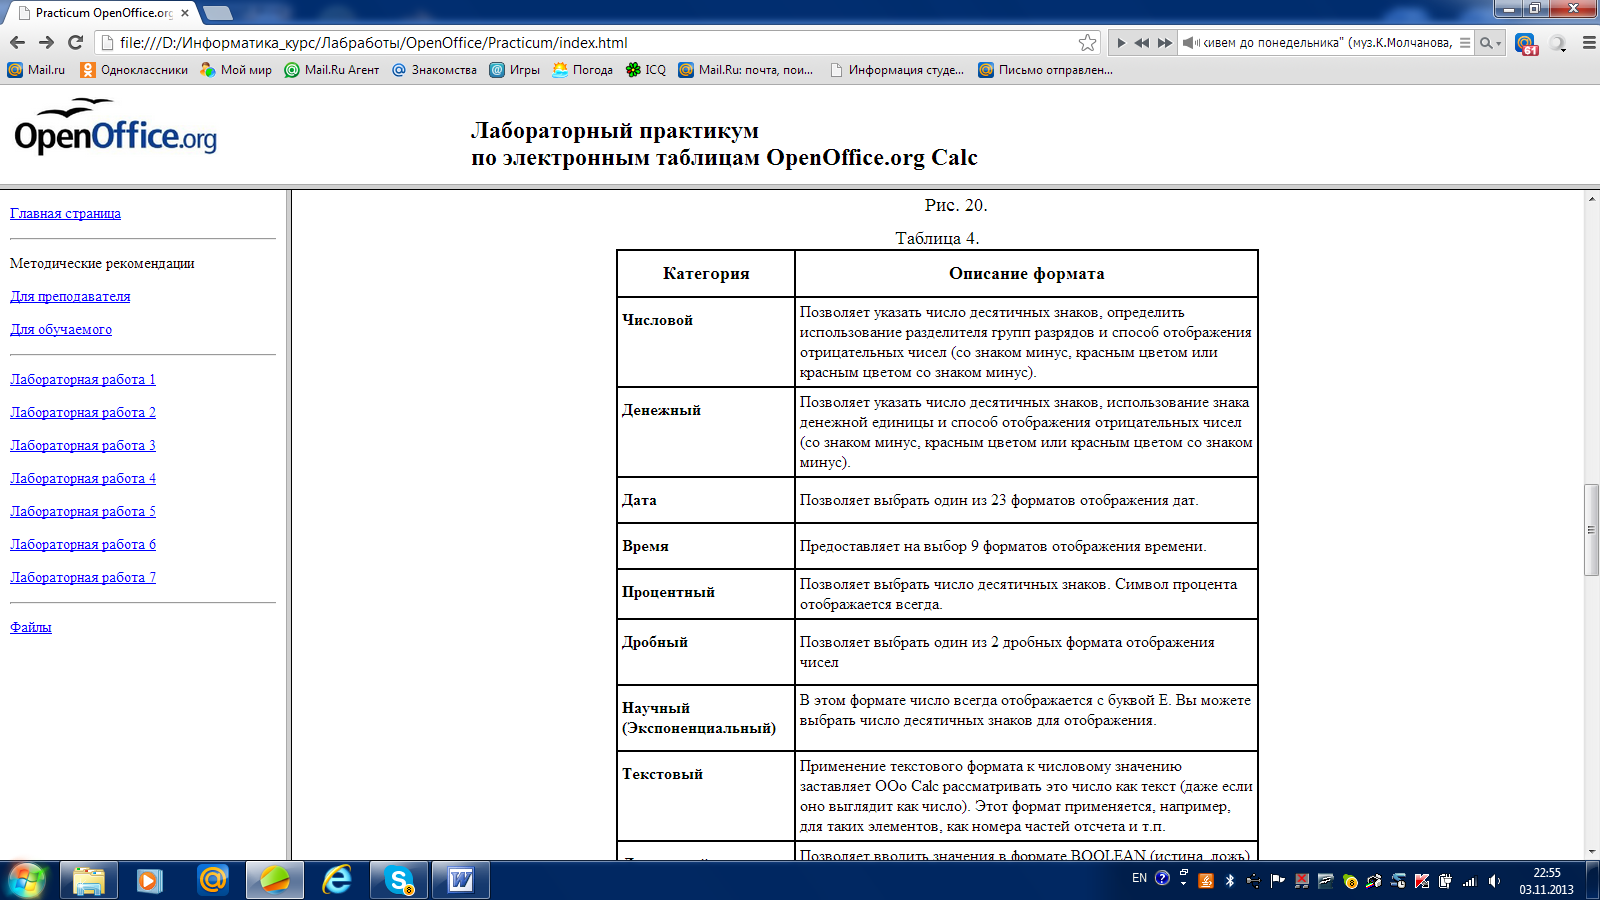Viewport: 1600px width, 900px height.
Task: Click the page vertical scrollbar thumb
Action: (x=1591, y=529)
